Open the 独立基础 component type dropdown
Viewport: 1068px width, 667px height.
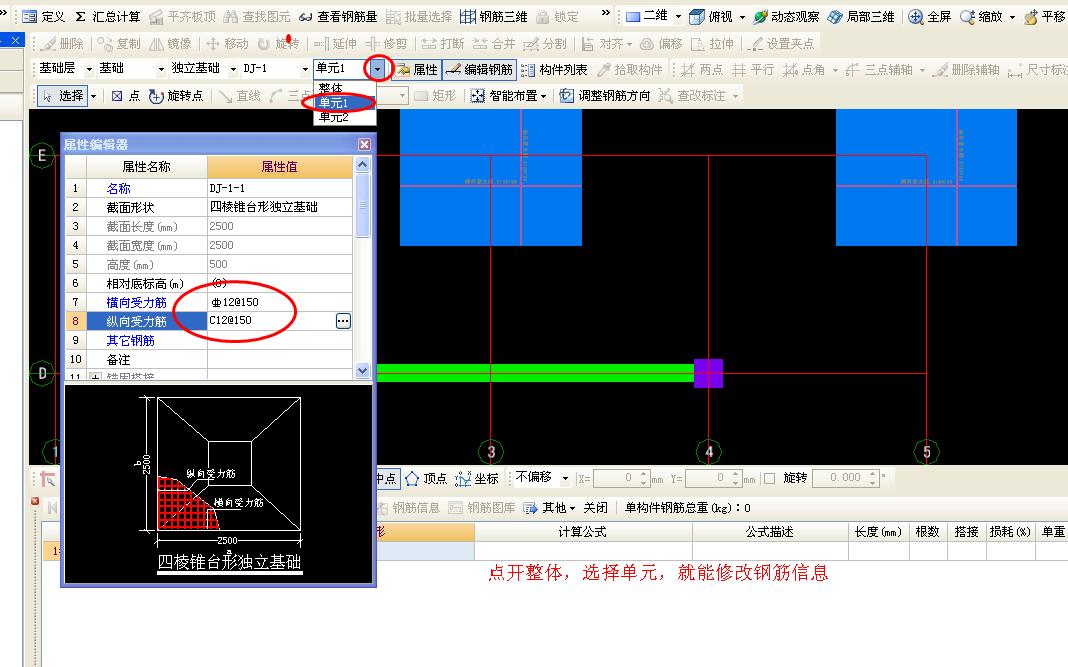point(233,69)
